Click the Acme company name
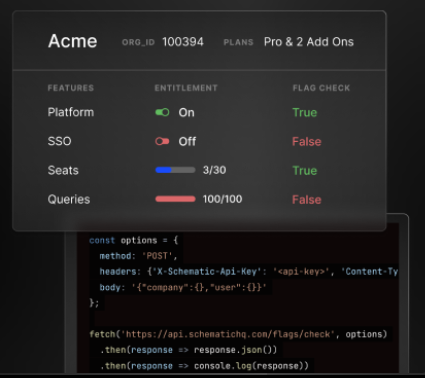 (x=73, y=41)
